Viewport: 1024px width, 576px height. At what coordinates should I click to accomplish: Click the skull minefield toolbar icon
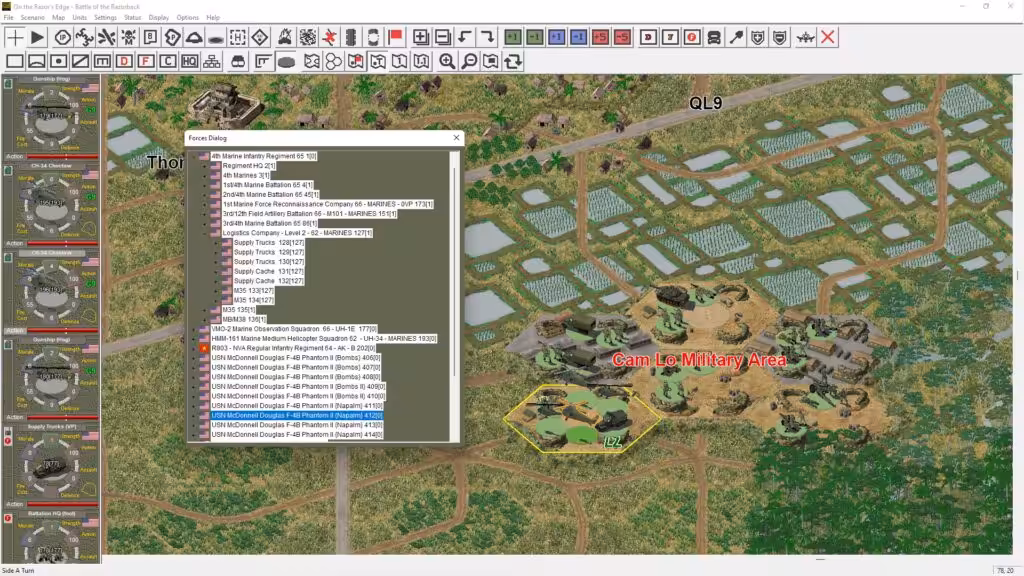129,37
